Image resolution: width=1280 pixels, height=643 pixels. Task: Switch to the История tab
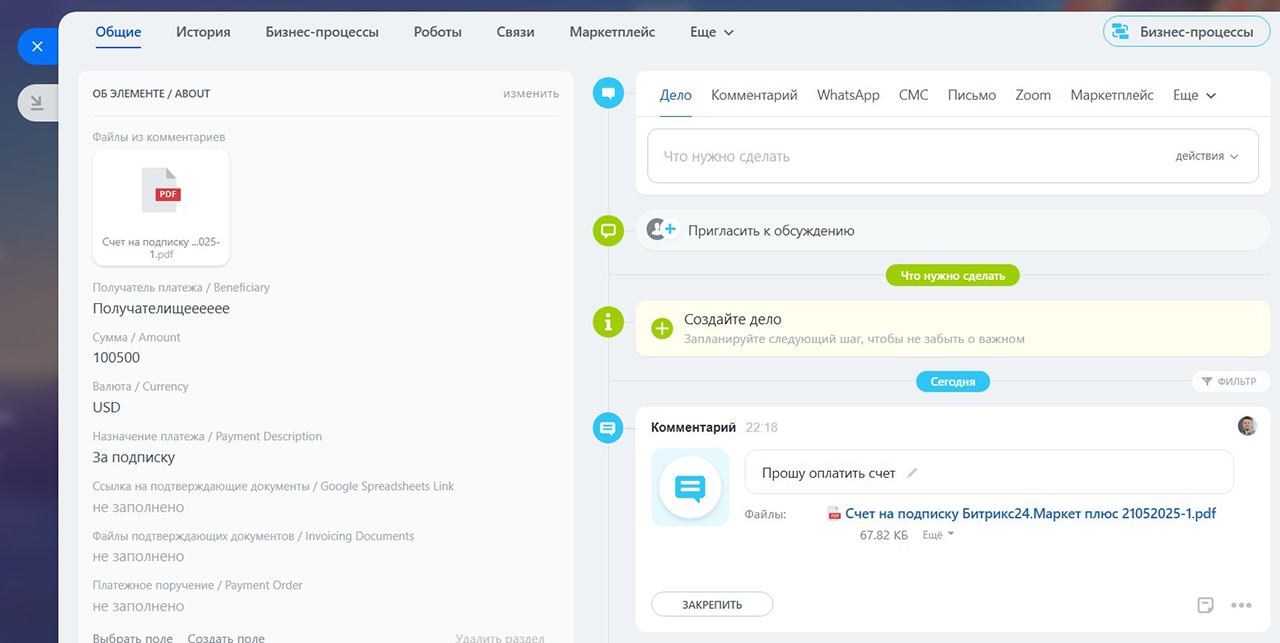tap(203, 32)
